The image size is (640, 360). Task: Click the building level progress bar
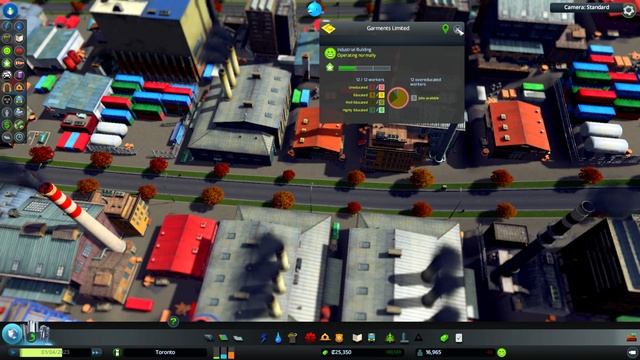click(x=364, y=68)
